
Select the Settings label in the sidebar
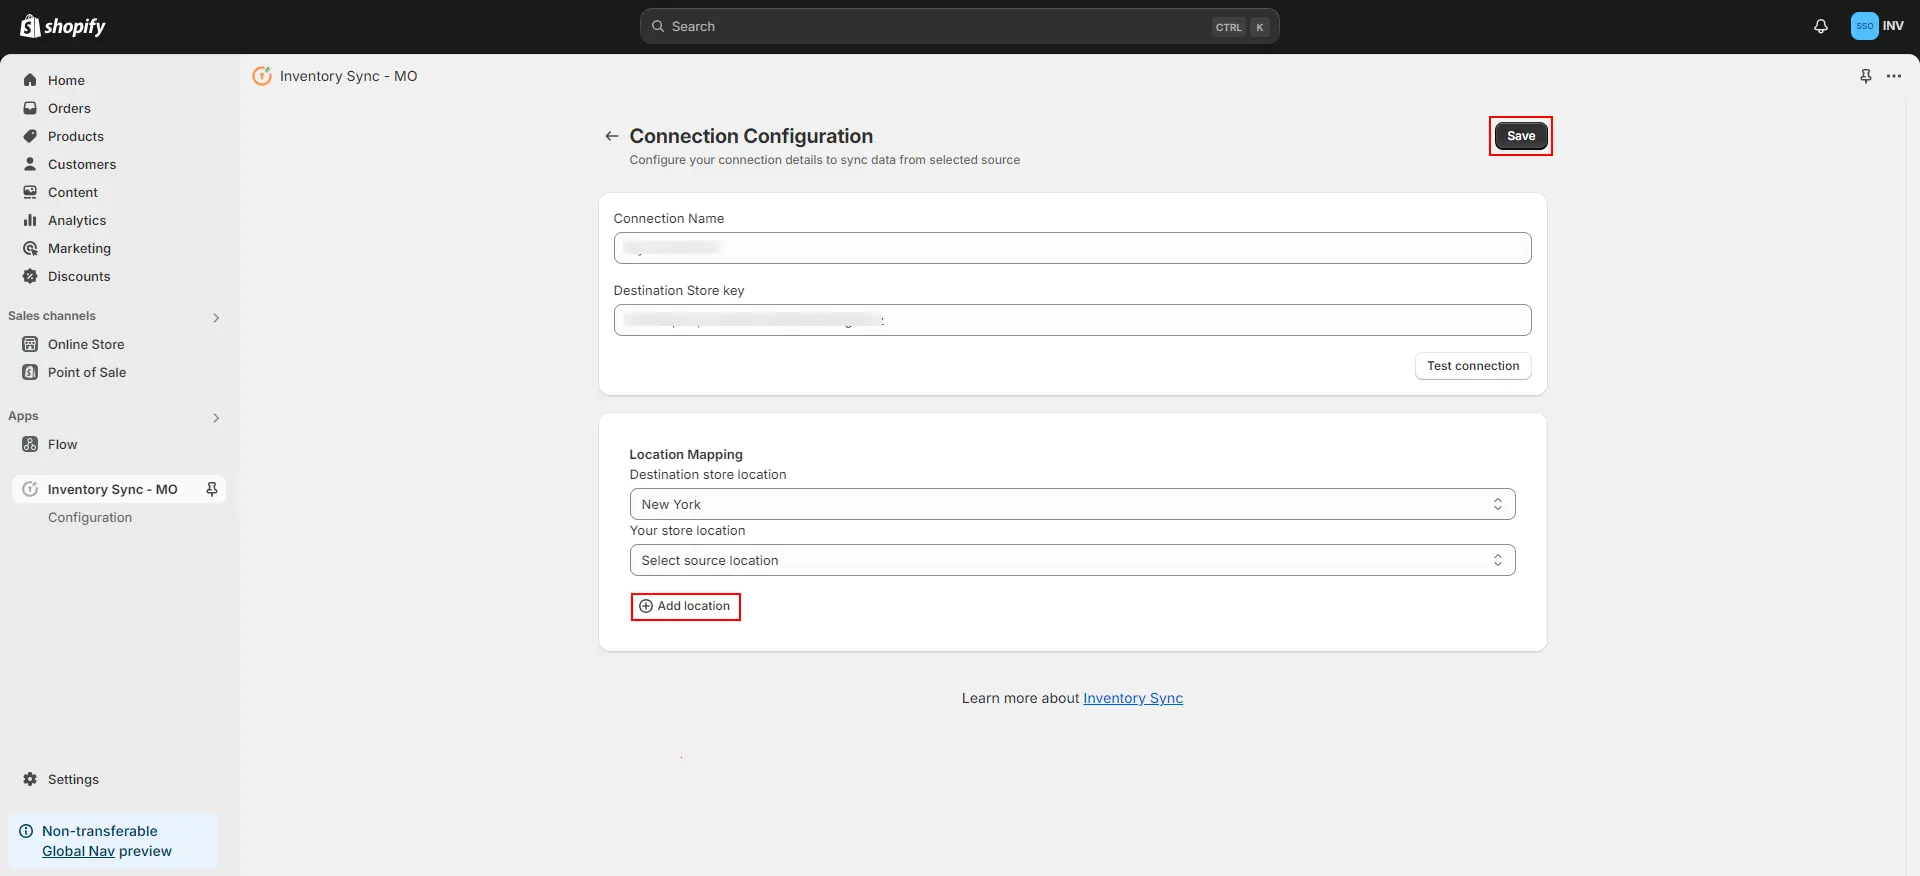73,779
